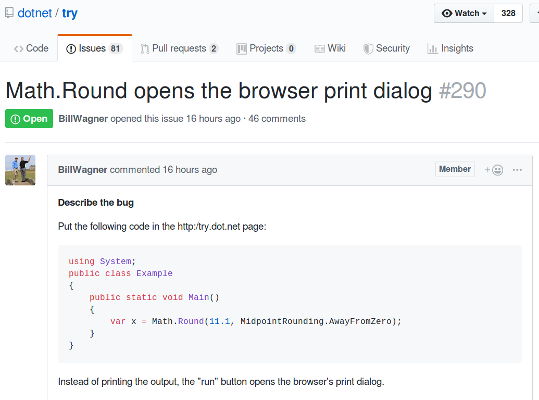Screen dimensions: 539x400
Task: Click the Projects board icon
Action: pos(241,49)
